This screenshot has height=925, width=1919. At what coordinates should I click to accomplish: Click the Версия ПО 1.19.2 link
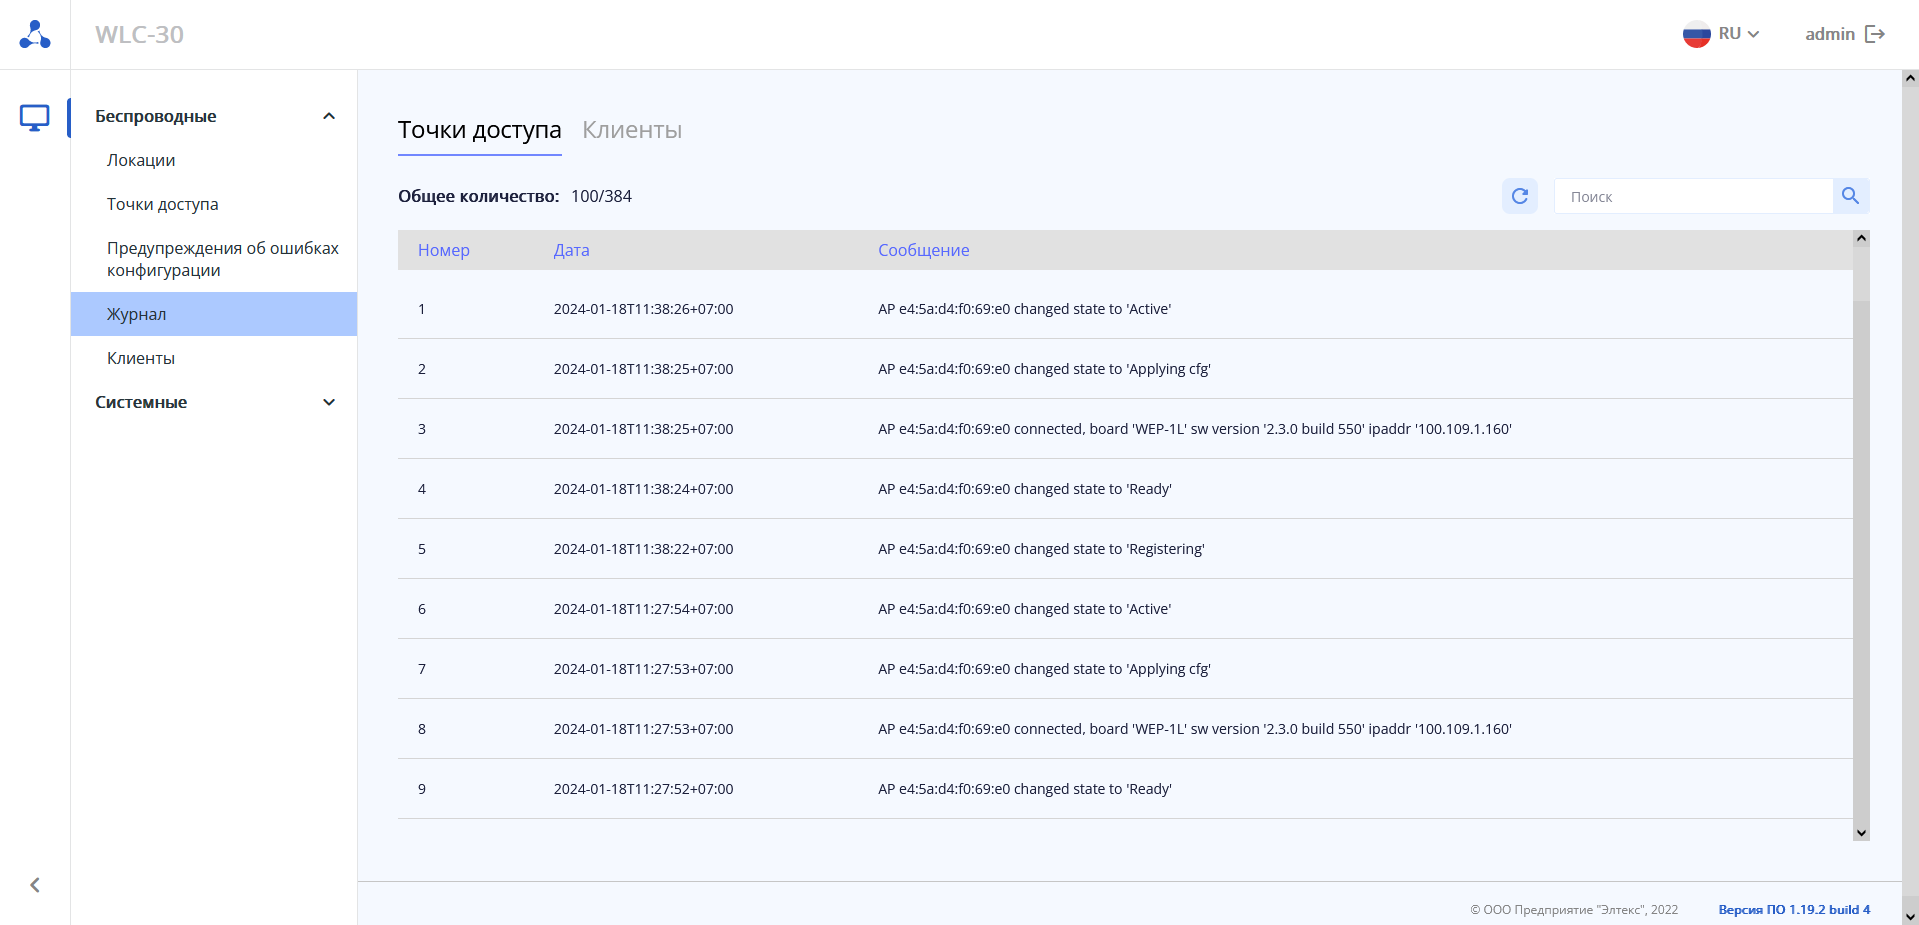click(x=1793, y=909)
